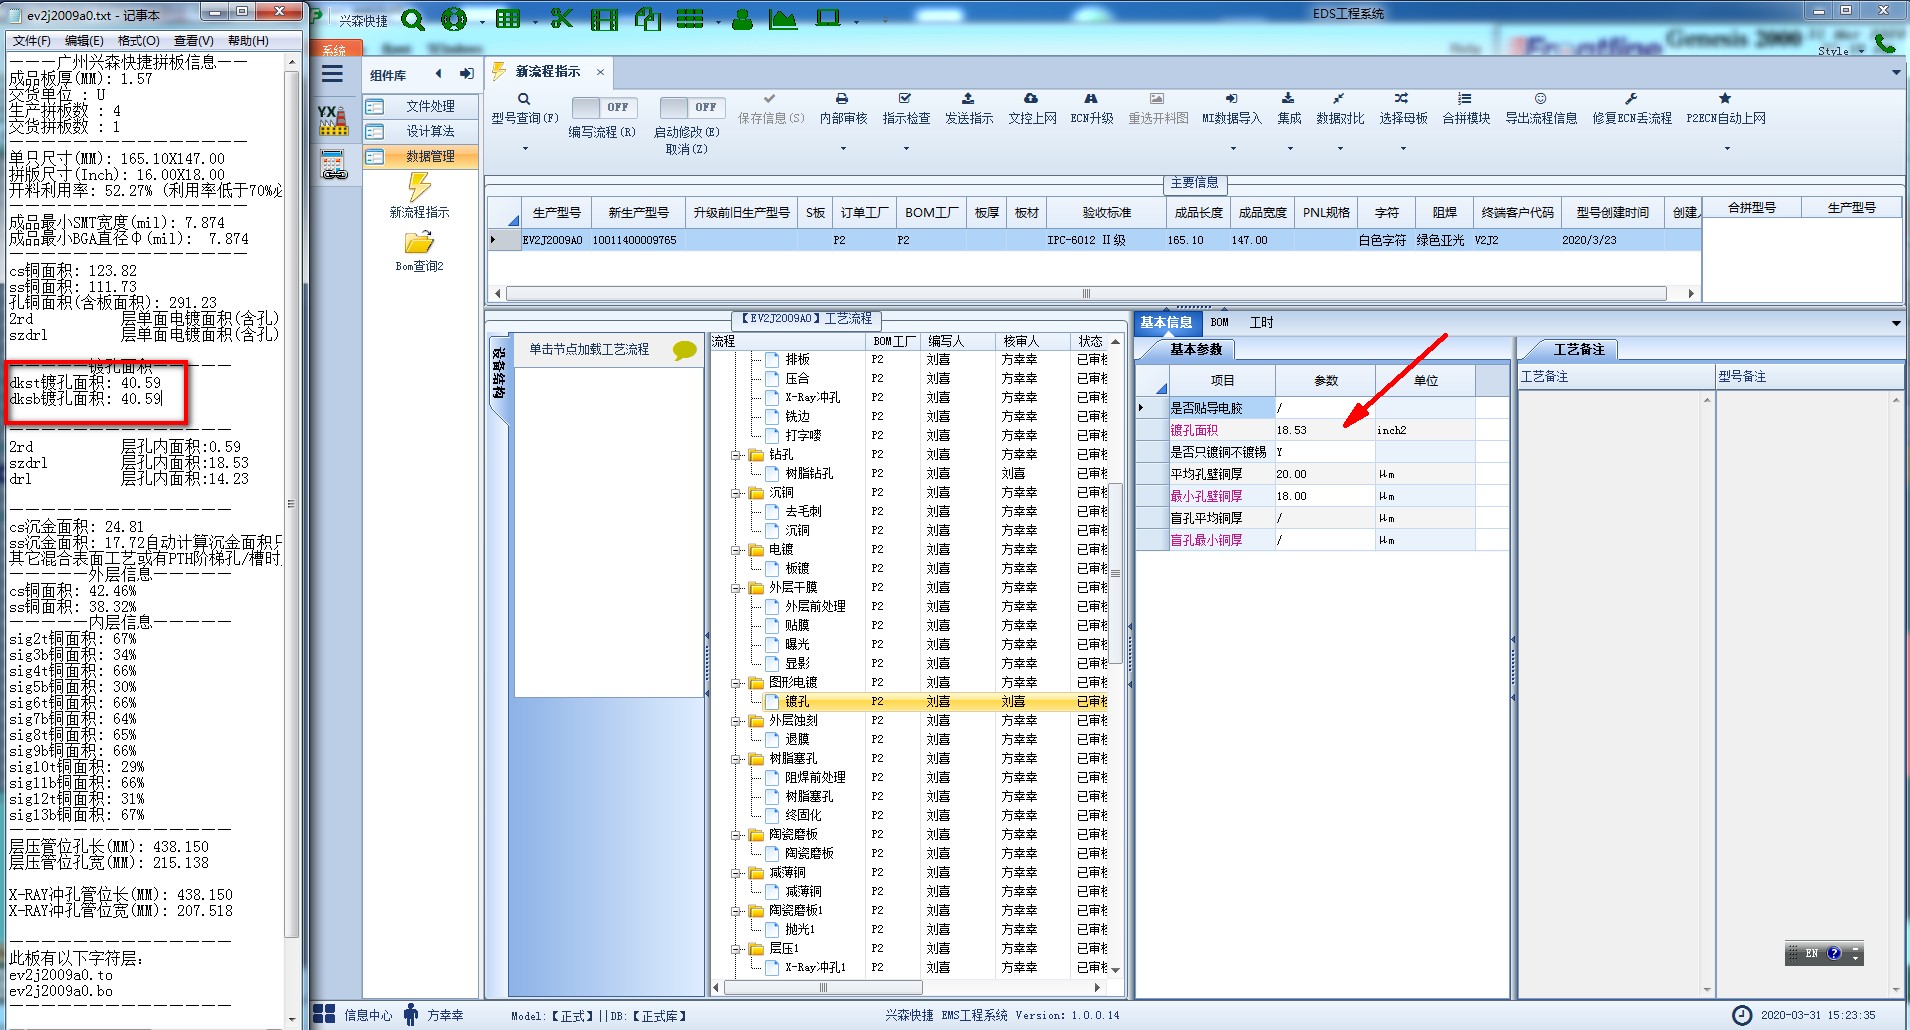Select 设计算法 category in component library
The width and height of the screenshot is (1910, 1030).
(x=420, y=131)
